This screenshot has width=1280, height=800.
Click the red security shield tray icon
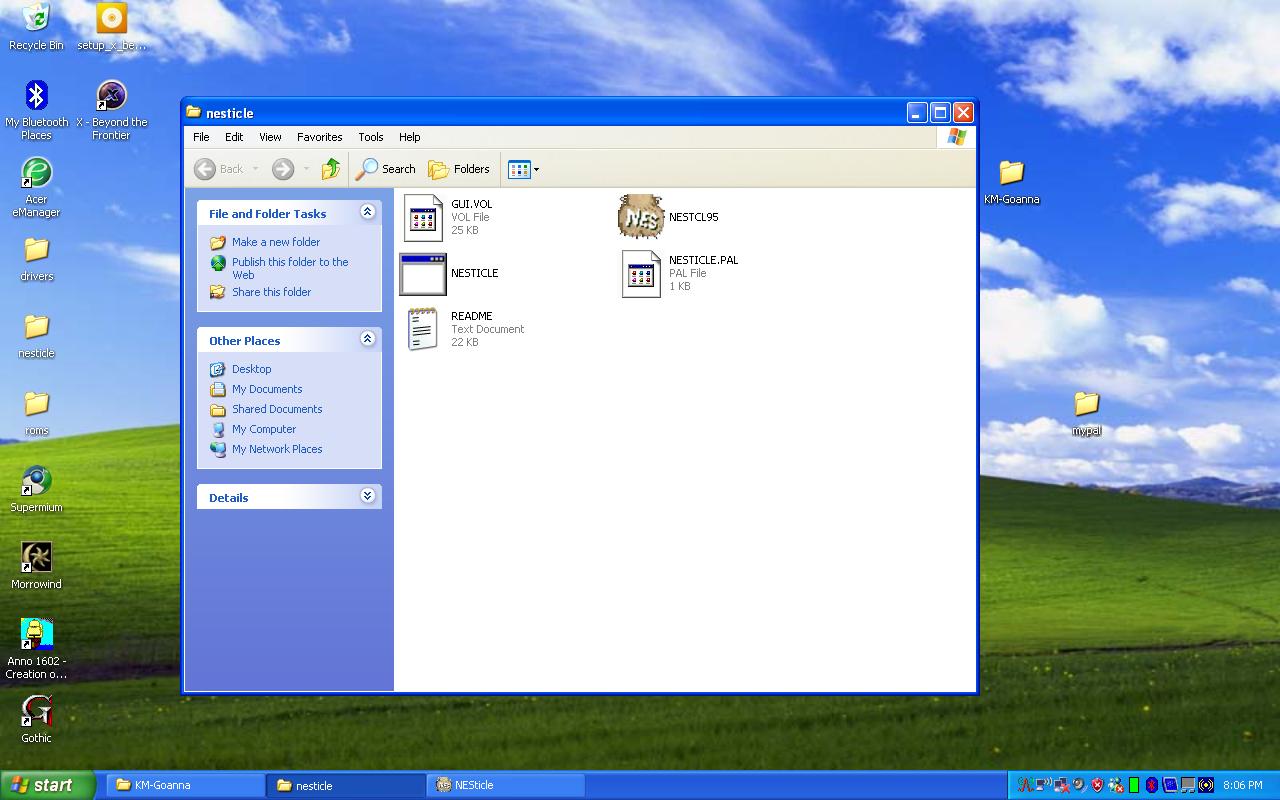pyautogui.click(x=1097, y=785)
